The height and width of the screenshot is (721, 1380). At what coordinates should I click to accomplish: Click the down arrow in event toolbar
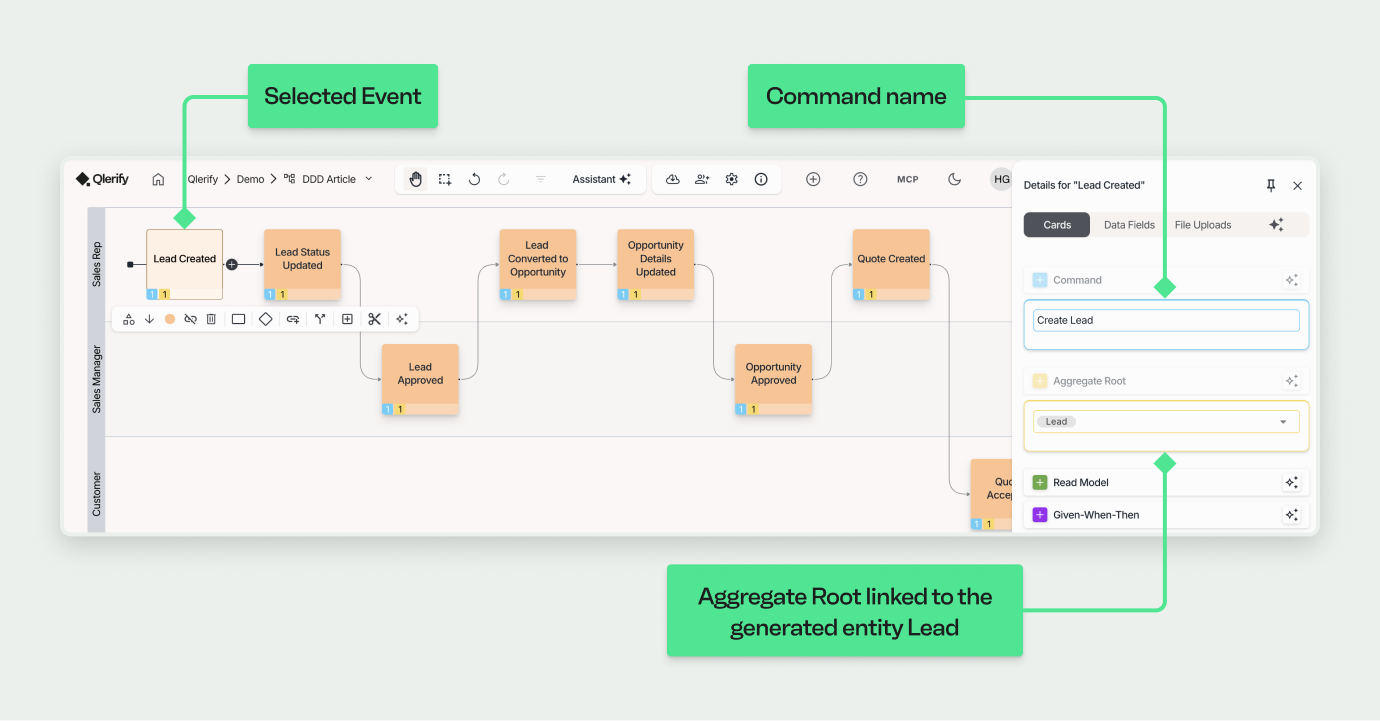coord(149,319)
